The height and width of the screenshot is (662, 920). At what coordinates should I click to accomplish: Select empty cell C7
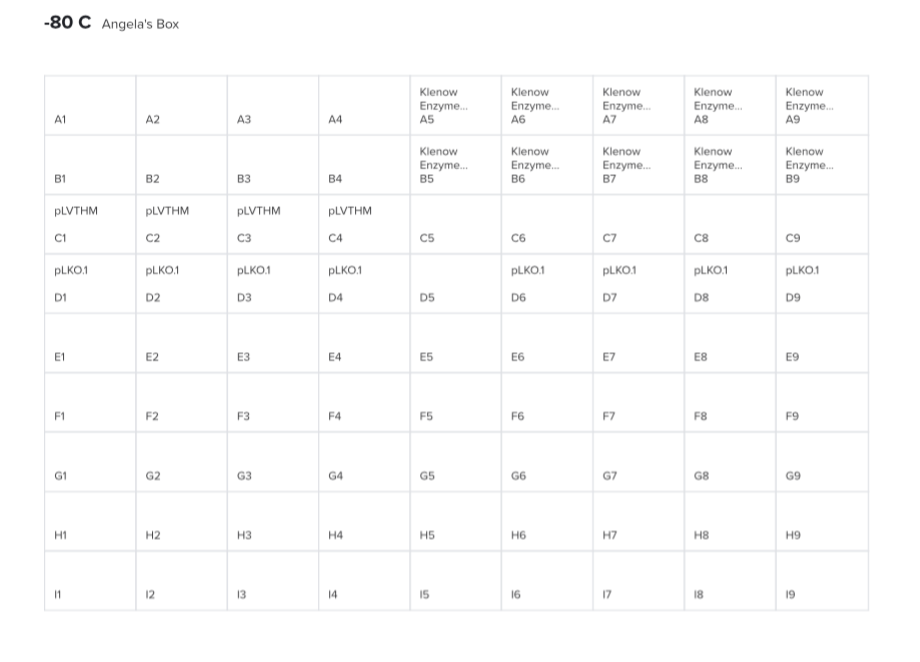tap(638, 224)
